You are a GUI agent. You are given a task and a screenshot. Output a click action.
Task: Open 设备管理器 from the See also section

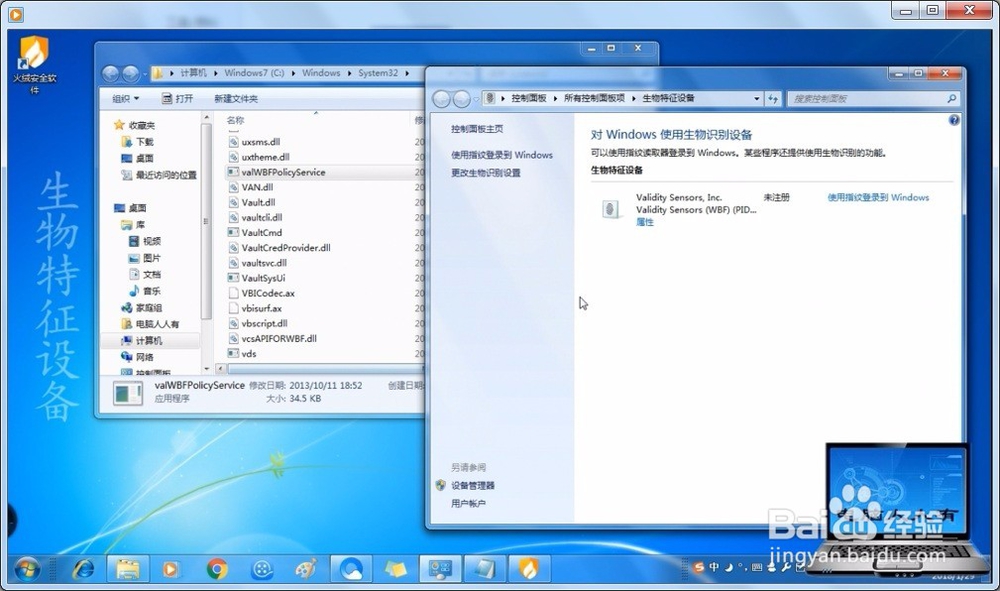[473, 485]
